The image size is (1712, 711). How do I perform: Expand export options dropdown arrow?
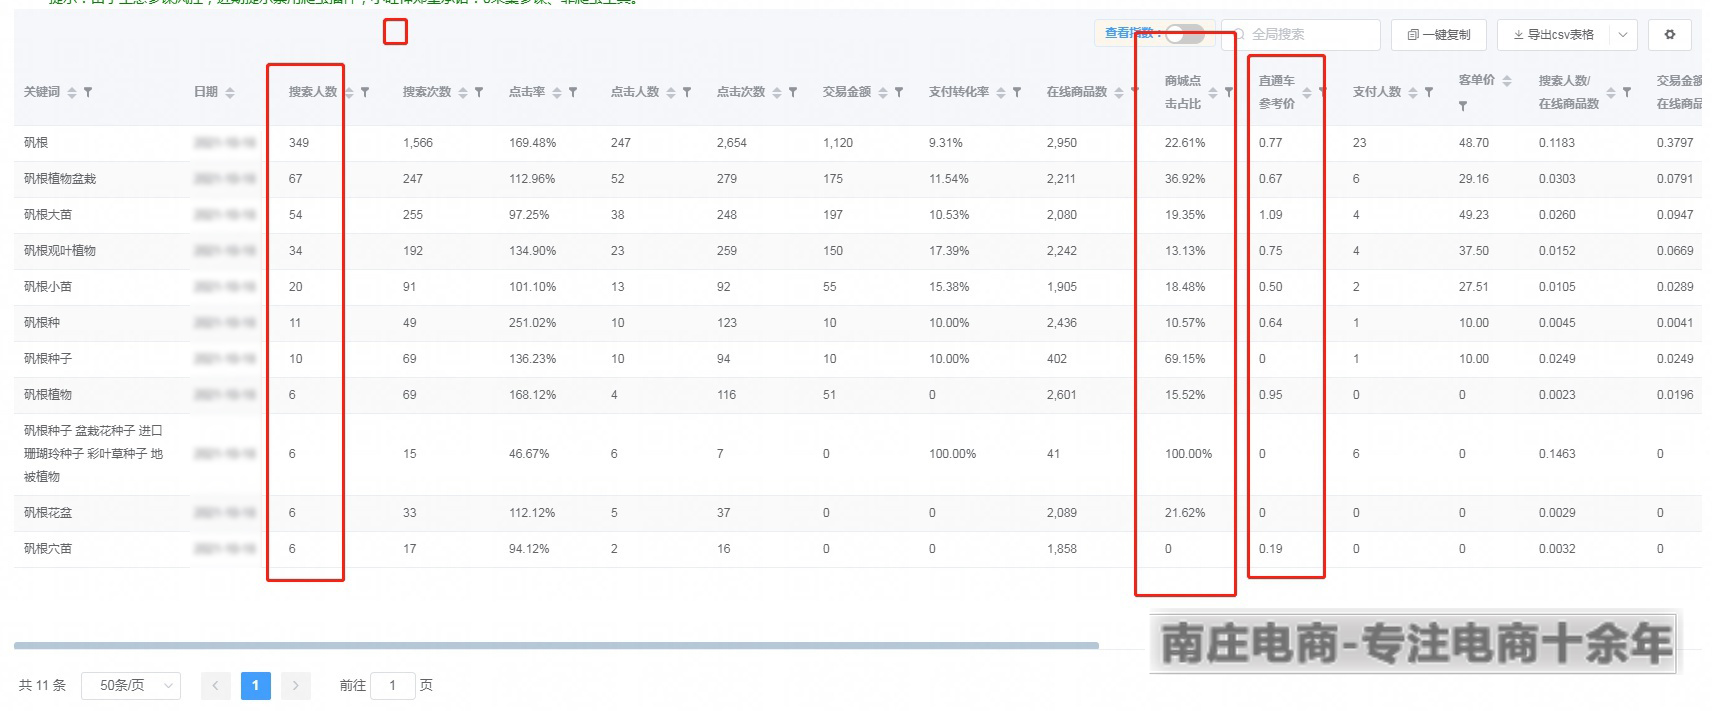pos(1624,34)
